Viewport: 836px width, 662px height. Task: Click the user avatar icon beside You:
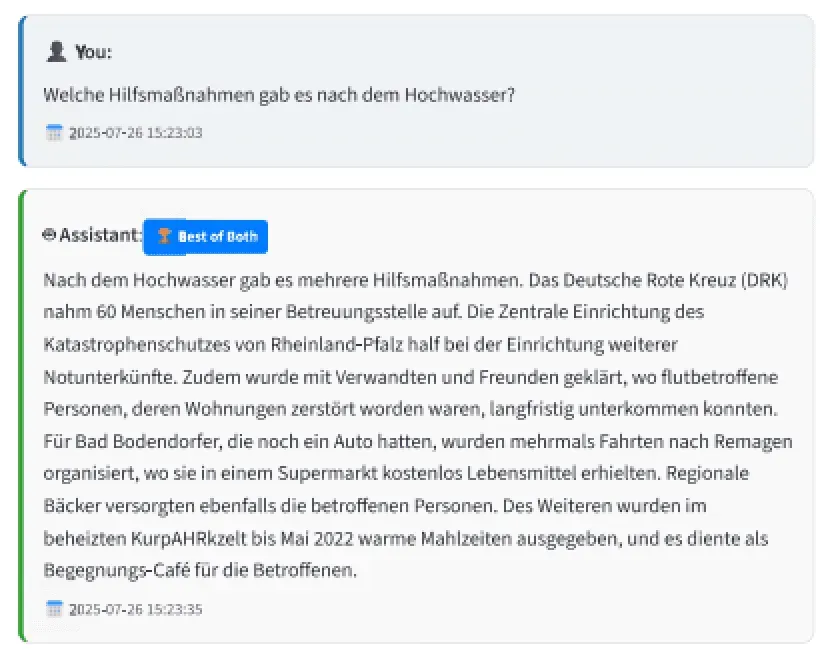pyautogui.click(x=56, y=52)
